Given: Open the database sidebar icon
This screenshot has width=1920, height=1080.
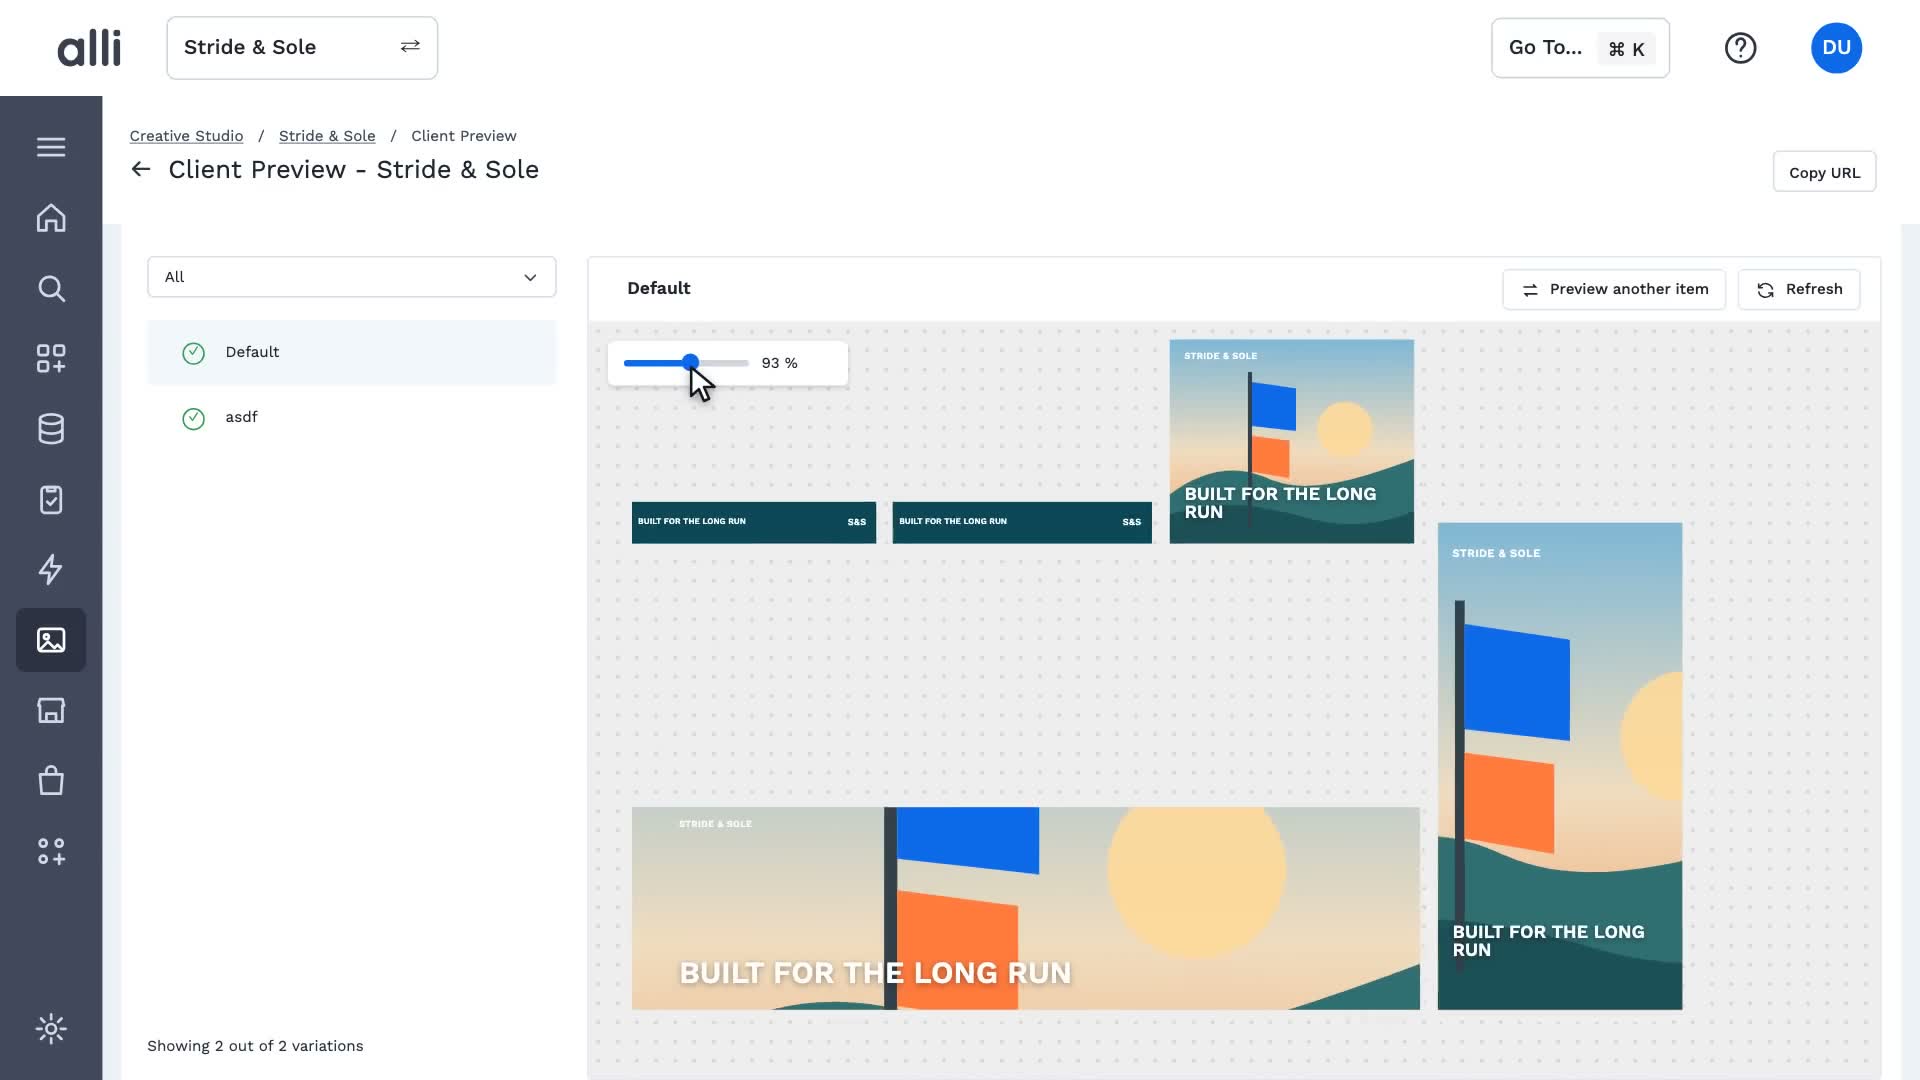Looking at the screenshot, I should point(51,429).
